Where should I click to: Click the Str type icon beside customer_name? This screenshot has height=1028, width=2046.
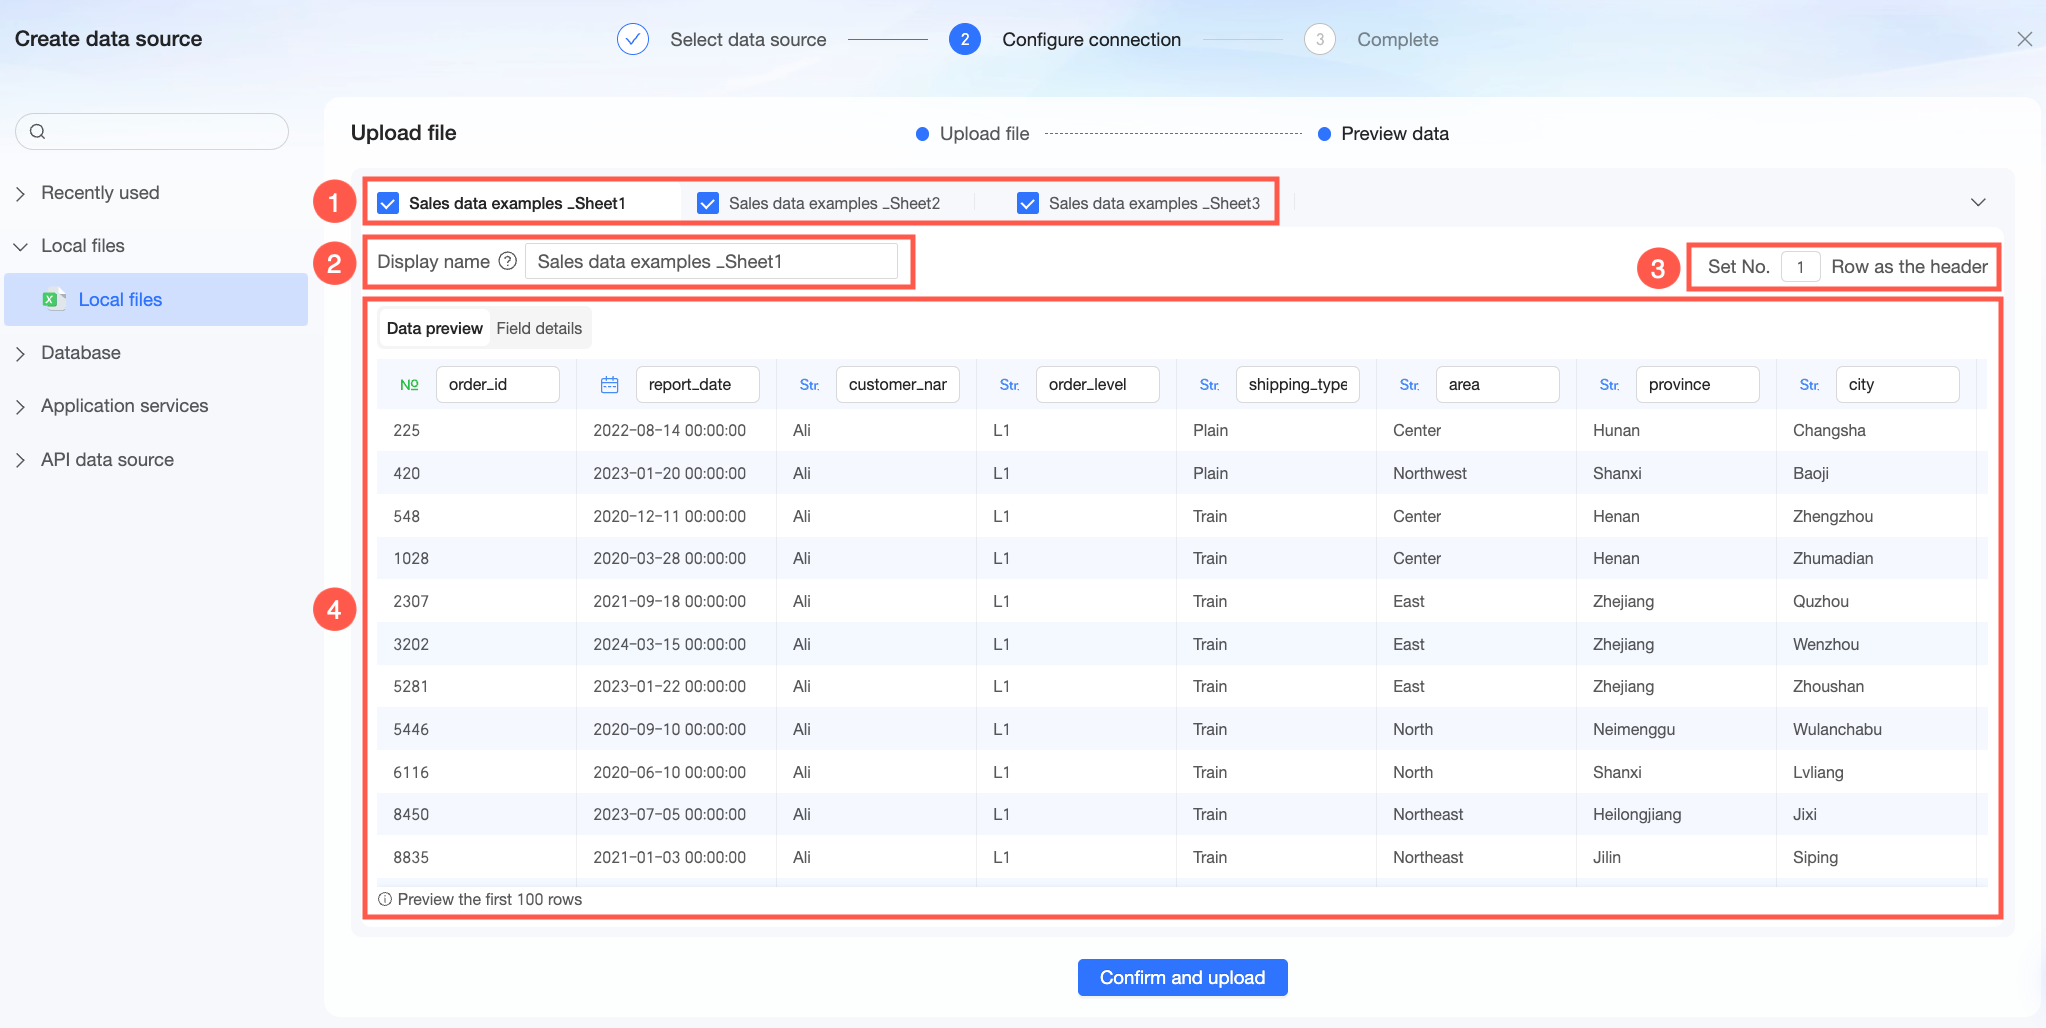809,385
